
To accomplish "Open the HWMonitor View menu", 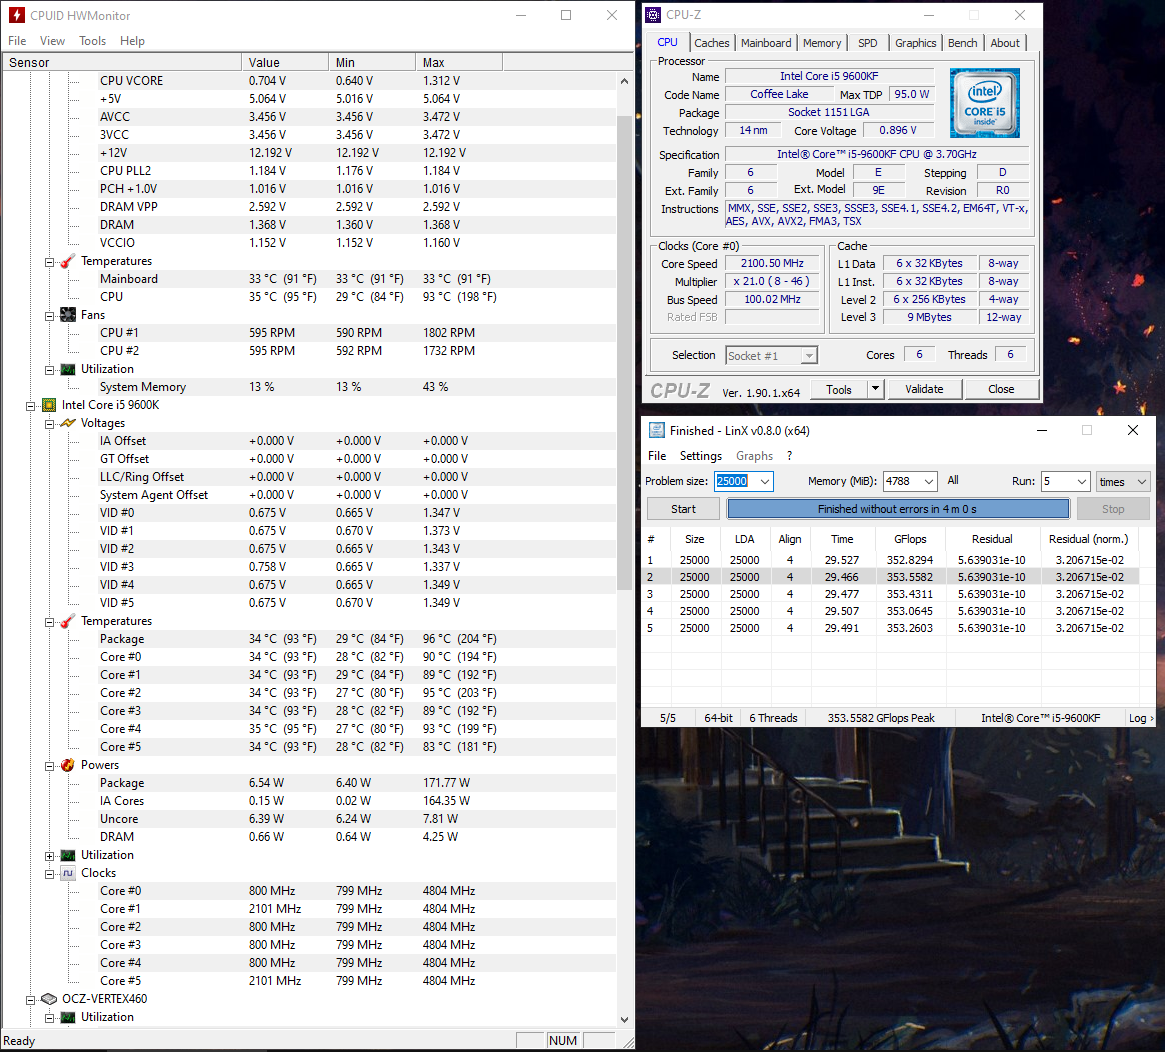I will (52, 41).
